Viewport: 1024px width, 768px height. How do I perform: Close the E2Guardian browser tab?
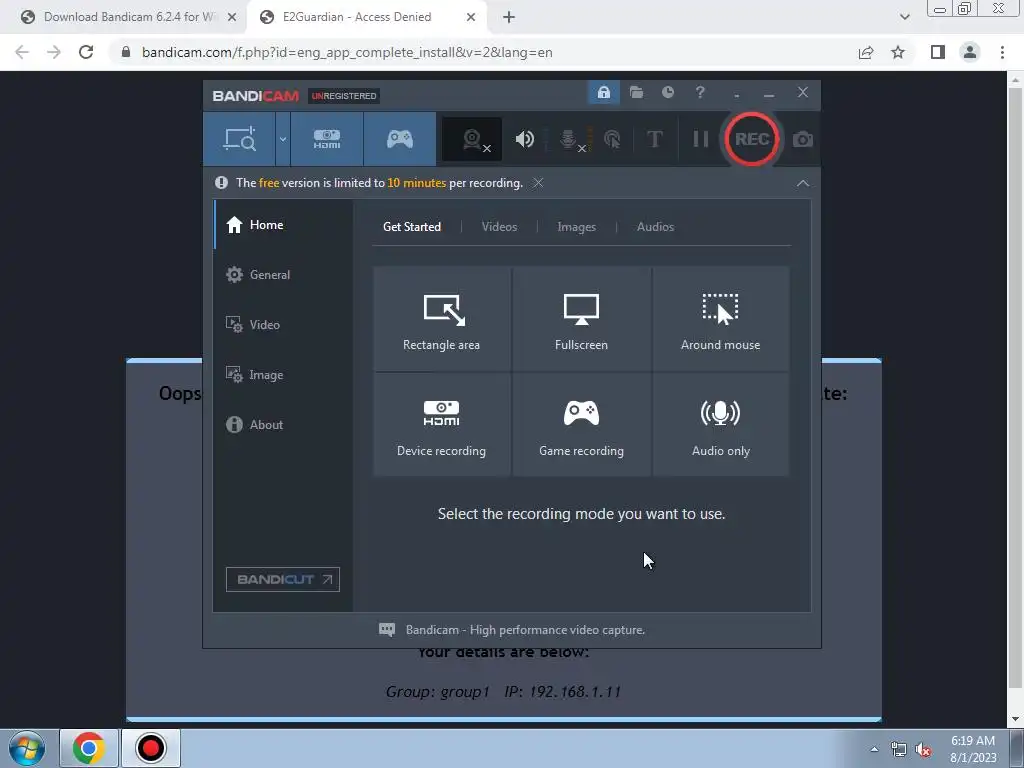[x=471, y=18]
